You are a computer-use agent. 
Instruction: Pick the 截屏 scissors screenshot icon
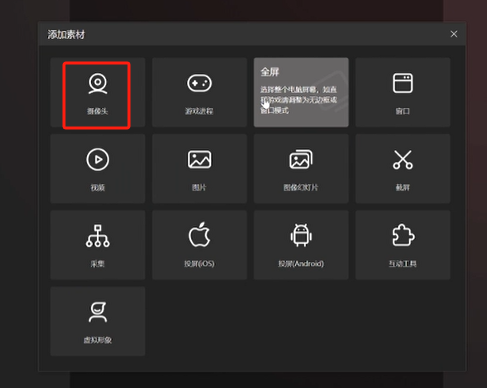point(403,159)
